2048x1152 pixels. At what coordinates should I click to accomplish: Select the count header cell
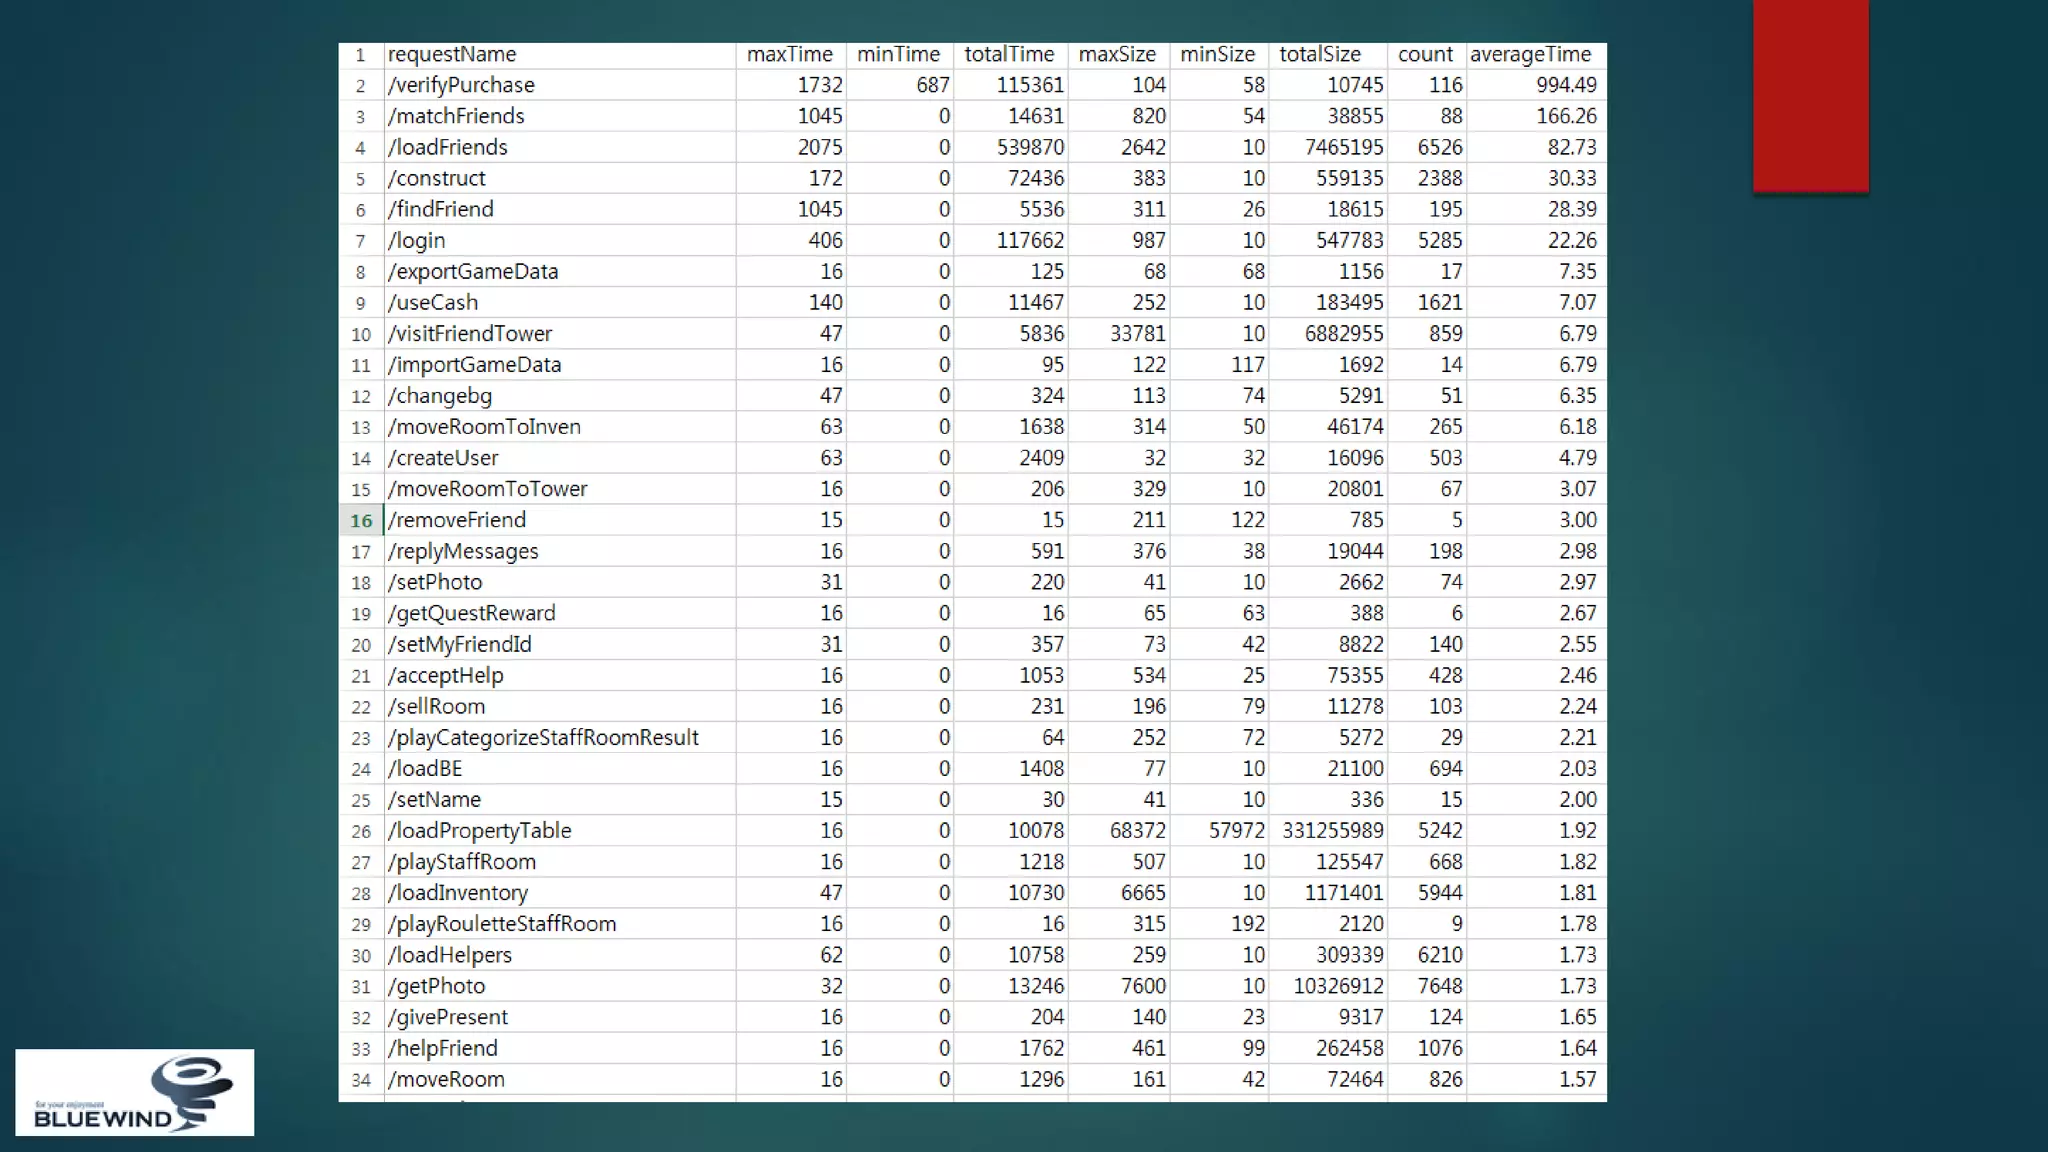tap(1425, 54)
